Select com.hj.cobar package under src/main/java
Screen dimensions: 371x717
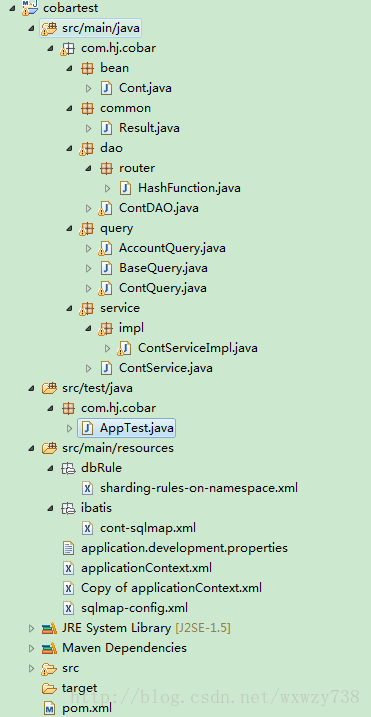118,48
